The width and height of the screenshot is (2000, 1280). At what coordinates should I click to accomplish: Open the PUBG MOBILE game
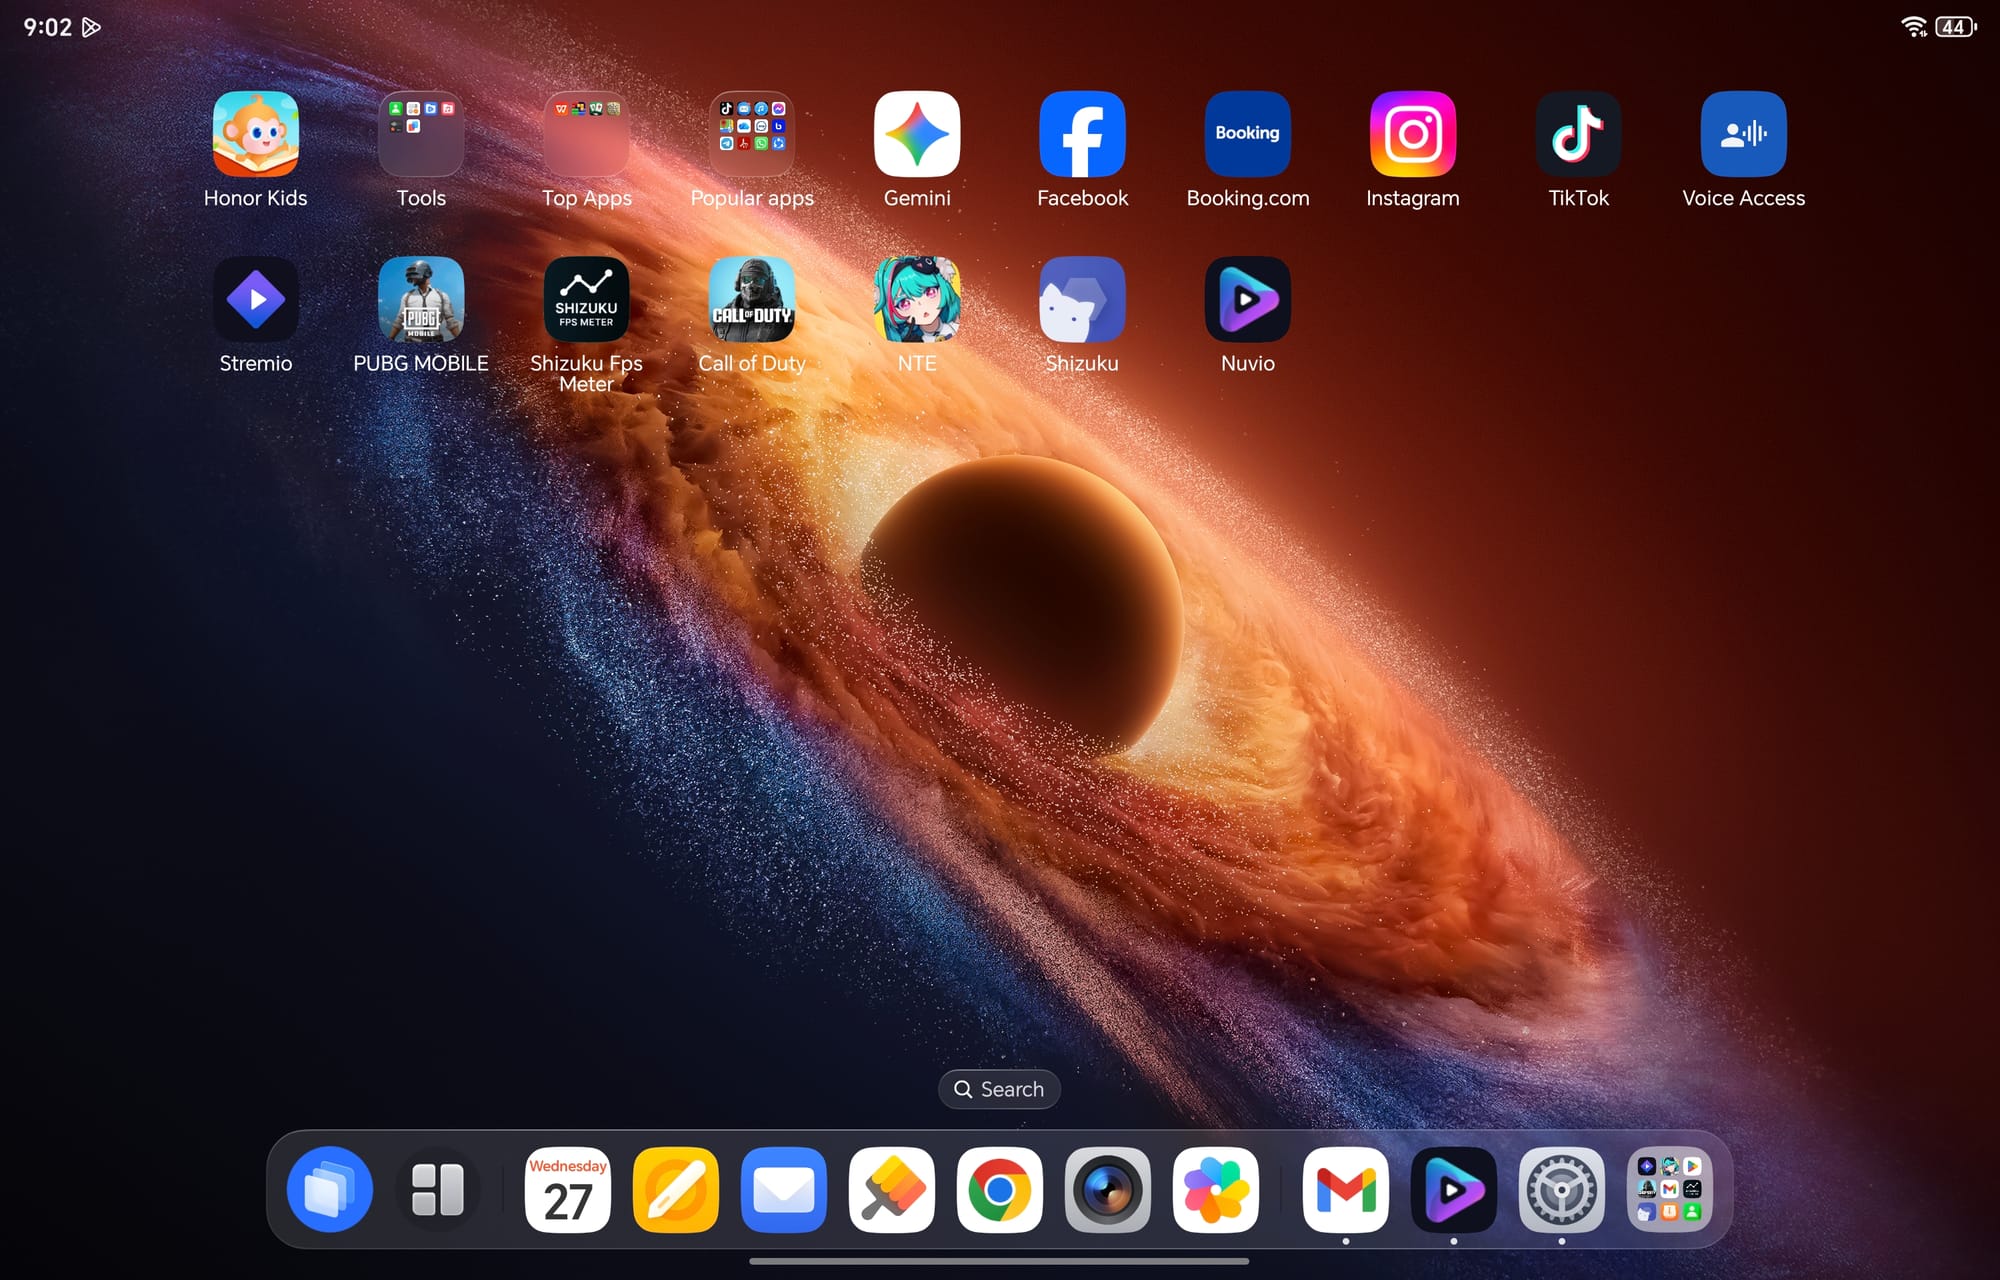point(421,299)
